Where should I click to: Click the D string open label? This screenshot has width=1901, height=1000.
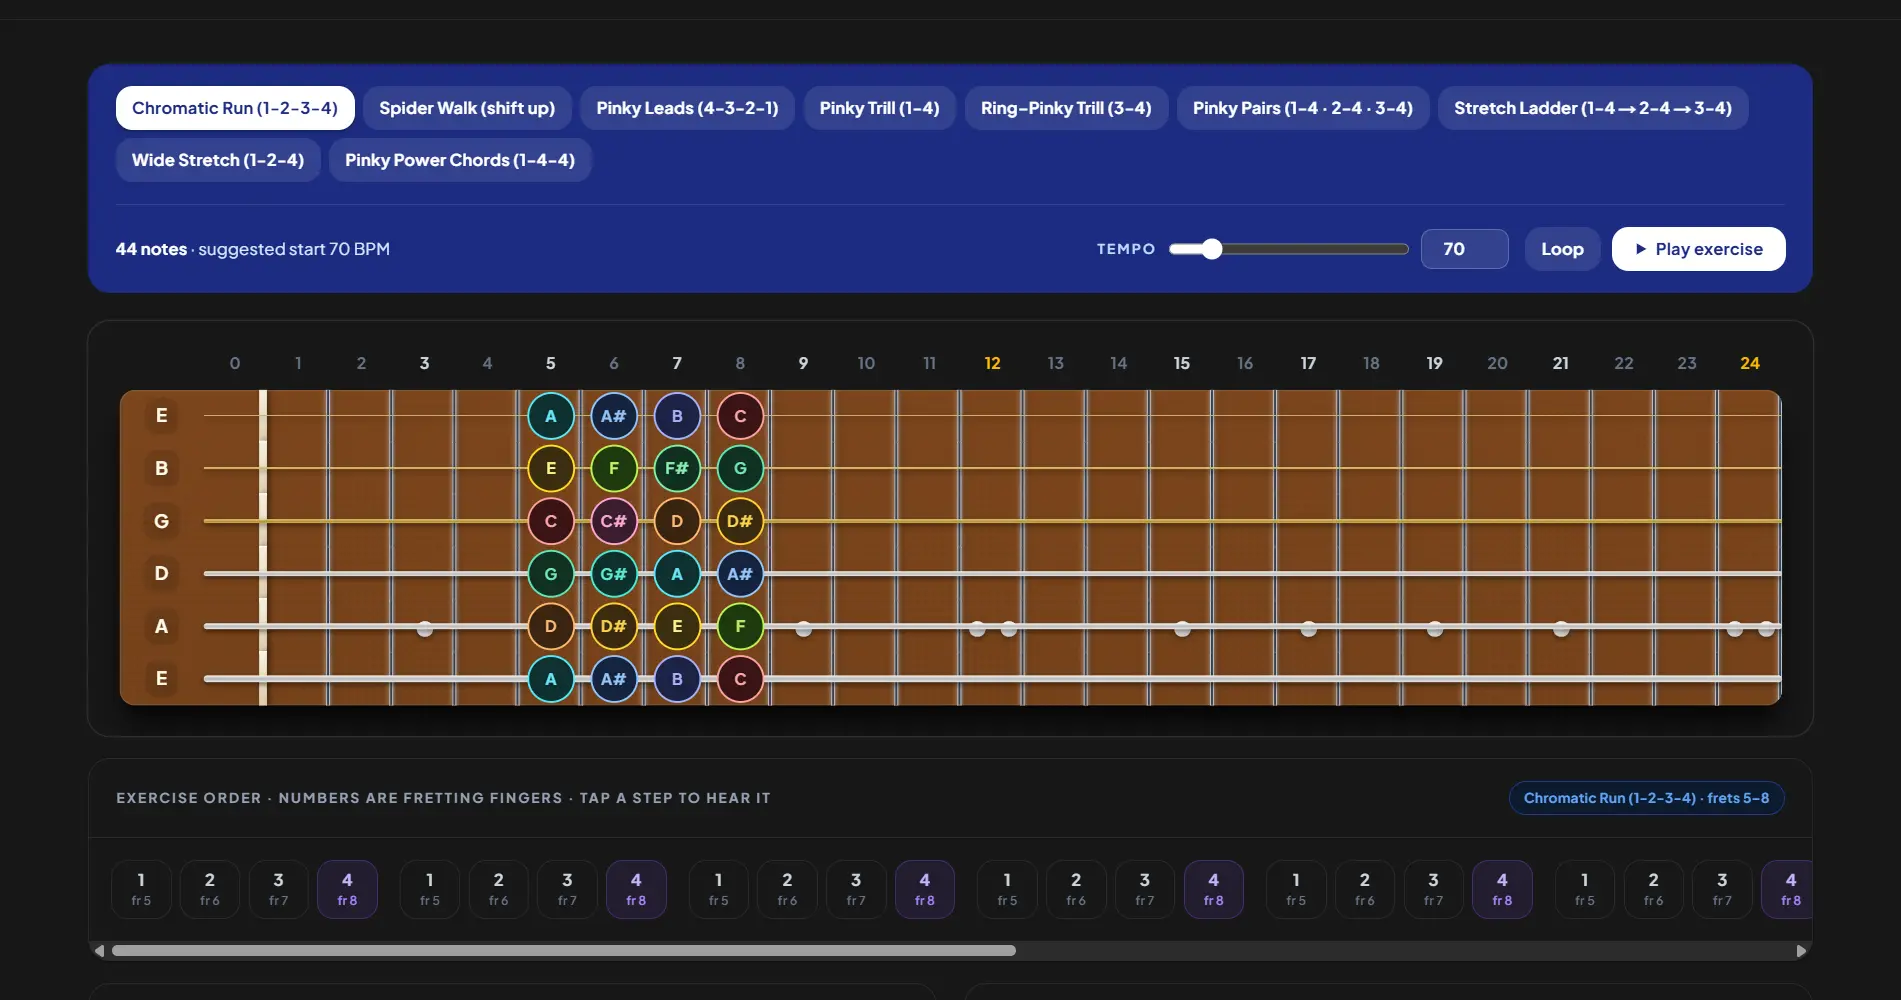[161, 574]
